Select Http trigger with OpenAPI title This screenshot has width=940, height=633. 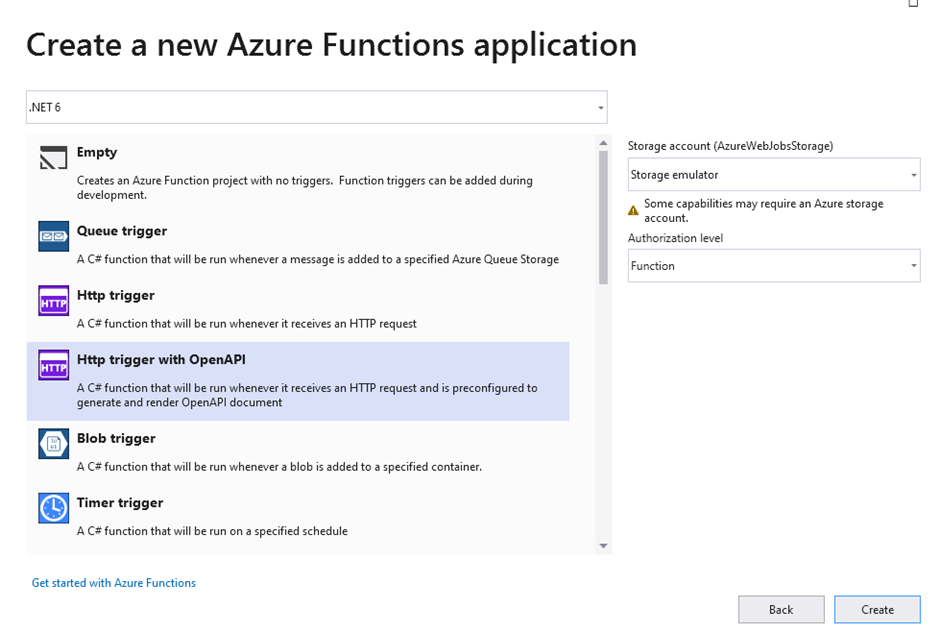coord(161,359)
